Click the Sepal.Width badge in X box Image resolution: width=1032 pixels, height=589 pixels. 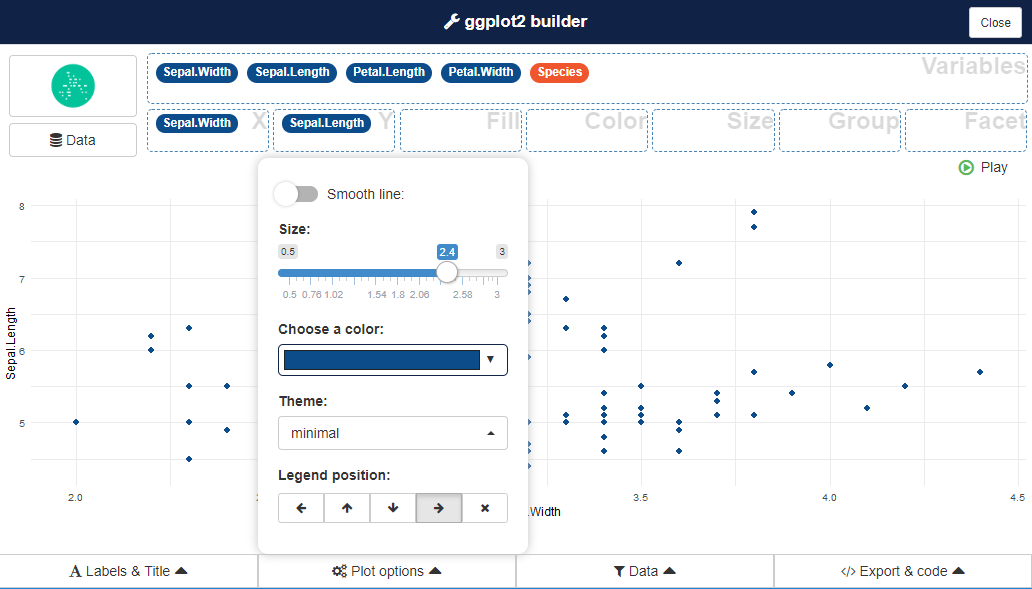pos(197,123)
